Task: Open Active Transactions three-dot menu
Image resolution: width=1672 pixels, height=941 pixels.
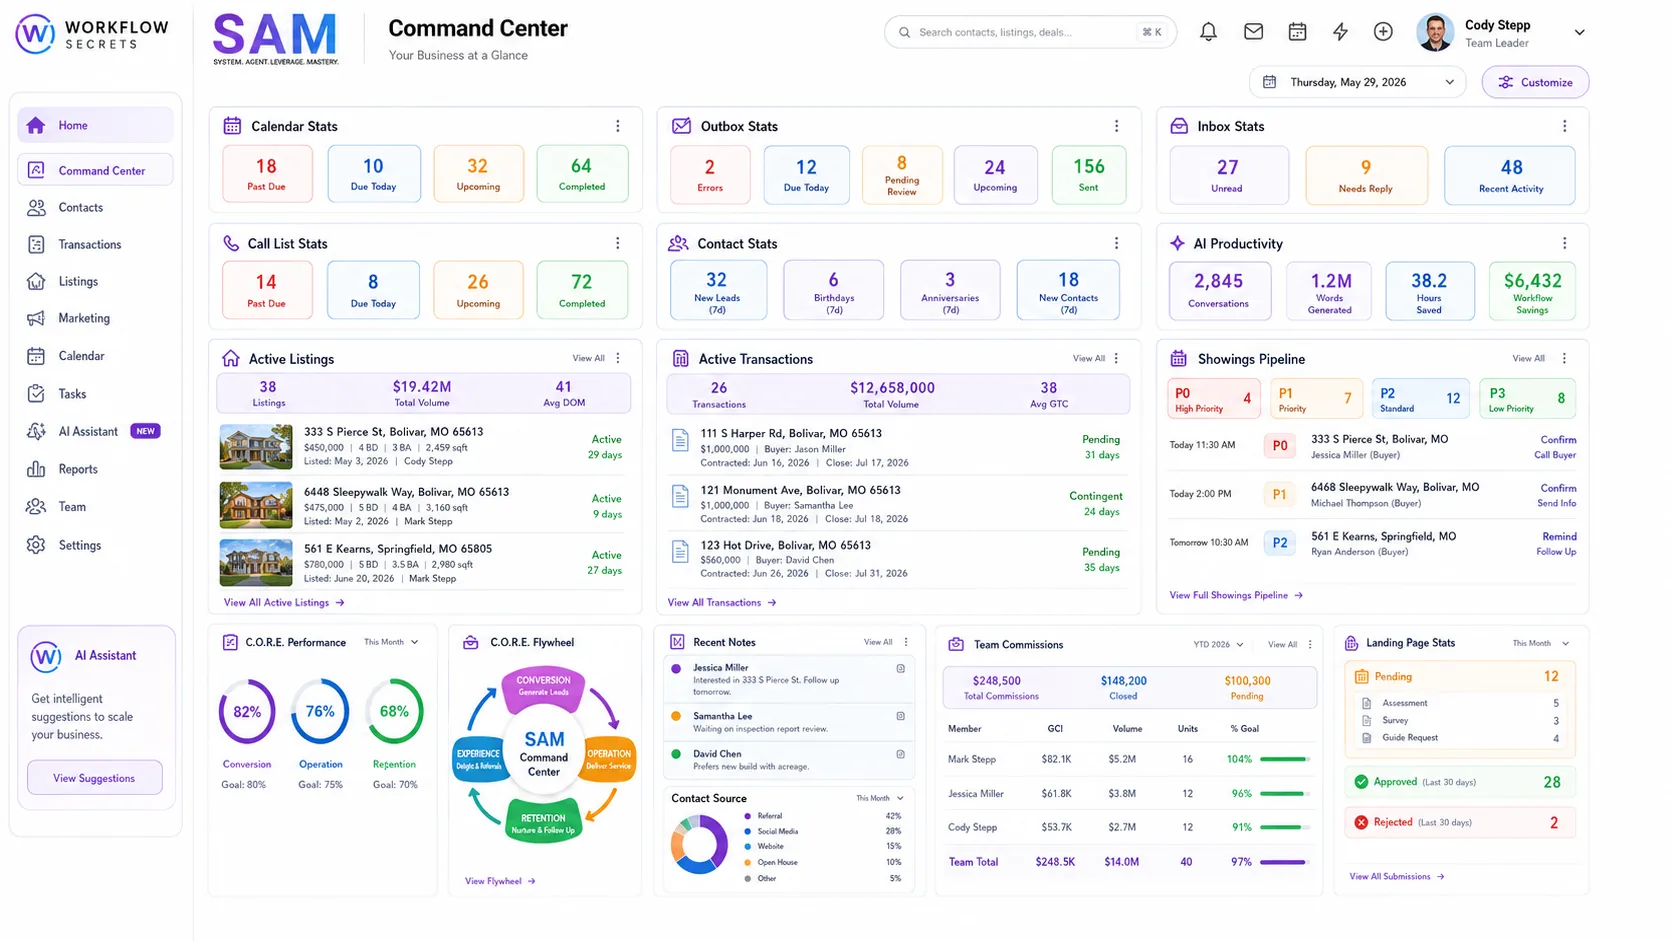Action: [x=1116, y=358]
